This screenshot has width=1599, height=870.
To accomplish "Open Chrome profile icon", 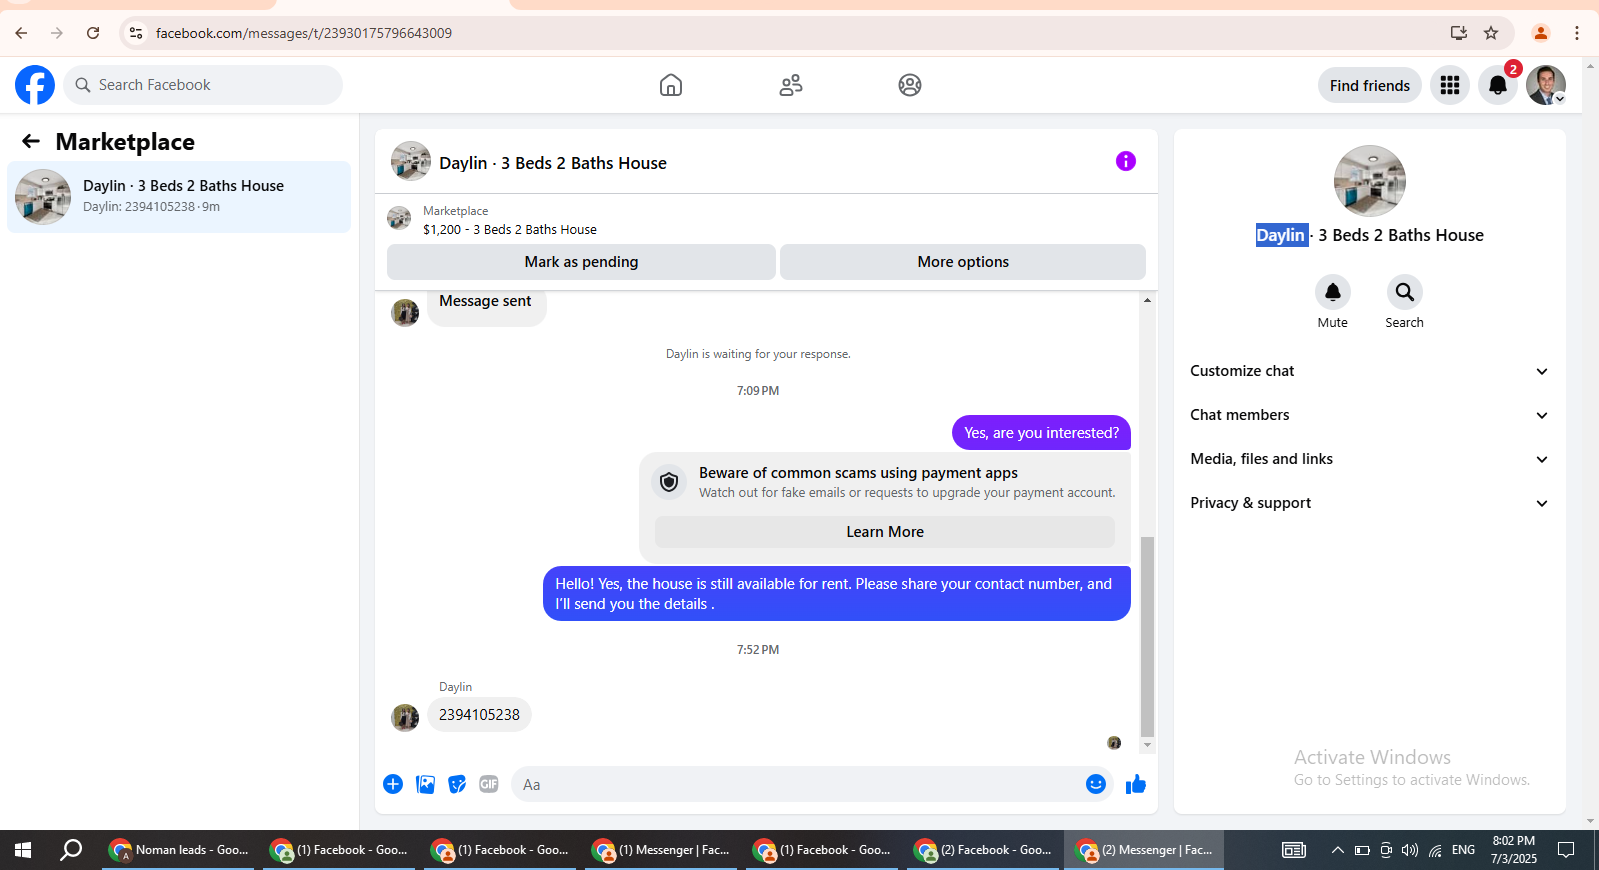I will coord(1541,33).
